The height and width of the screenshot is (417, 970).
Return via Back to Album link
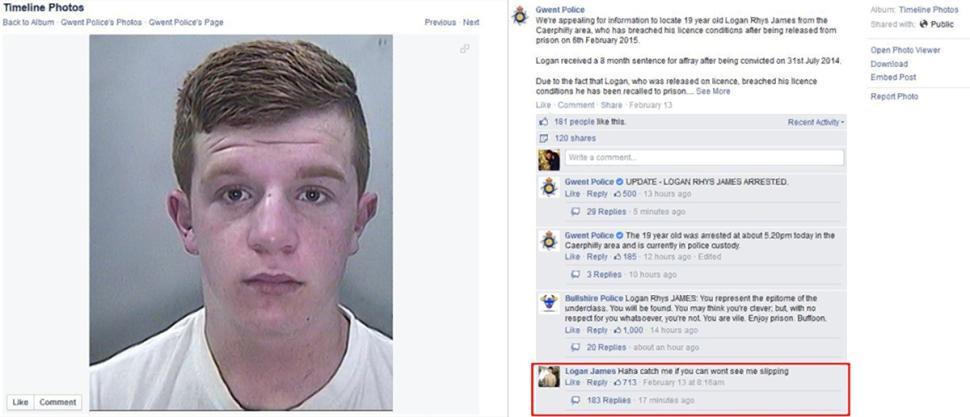28,22
